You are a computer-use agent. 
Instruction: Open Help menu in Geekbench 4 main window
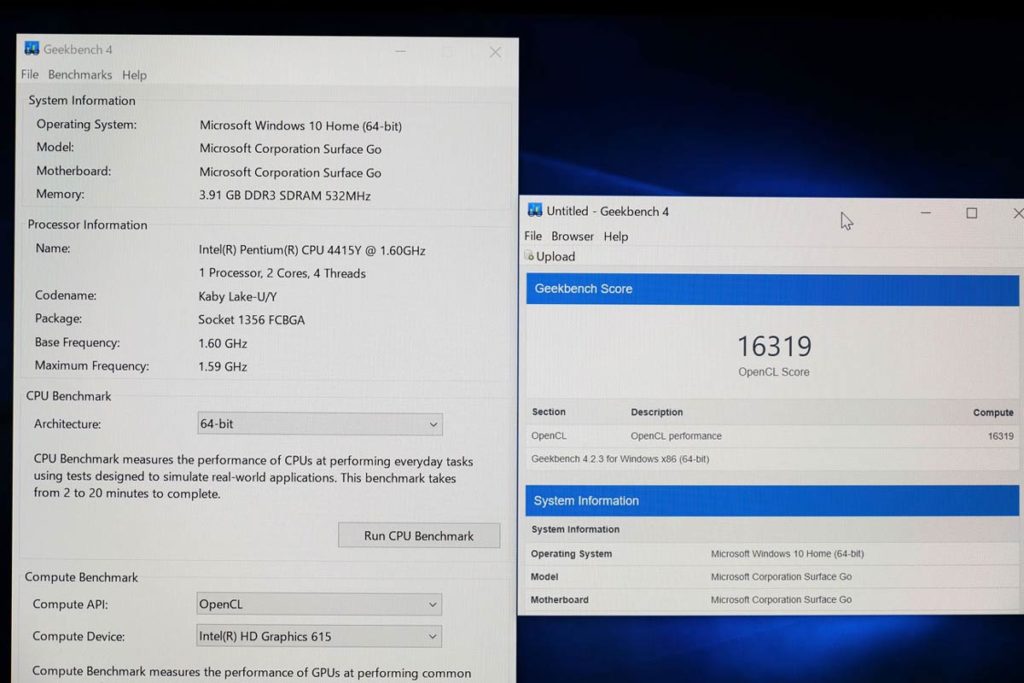pos(134,75)
